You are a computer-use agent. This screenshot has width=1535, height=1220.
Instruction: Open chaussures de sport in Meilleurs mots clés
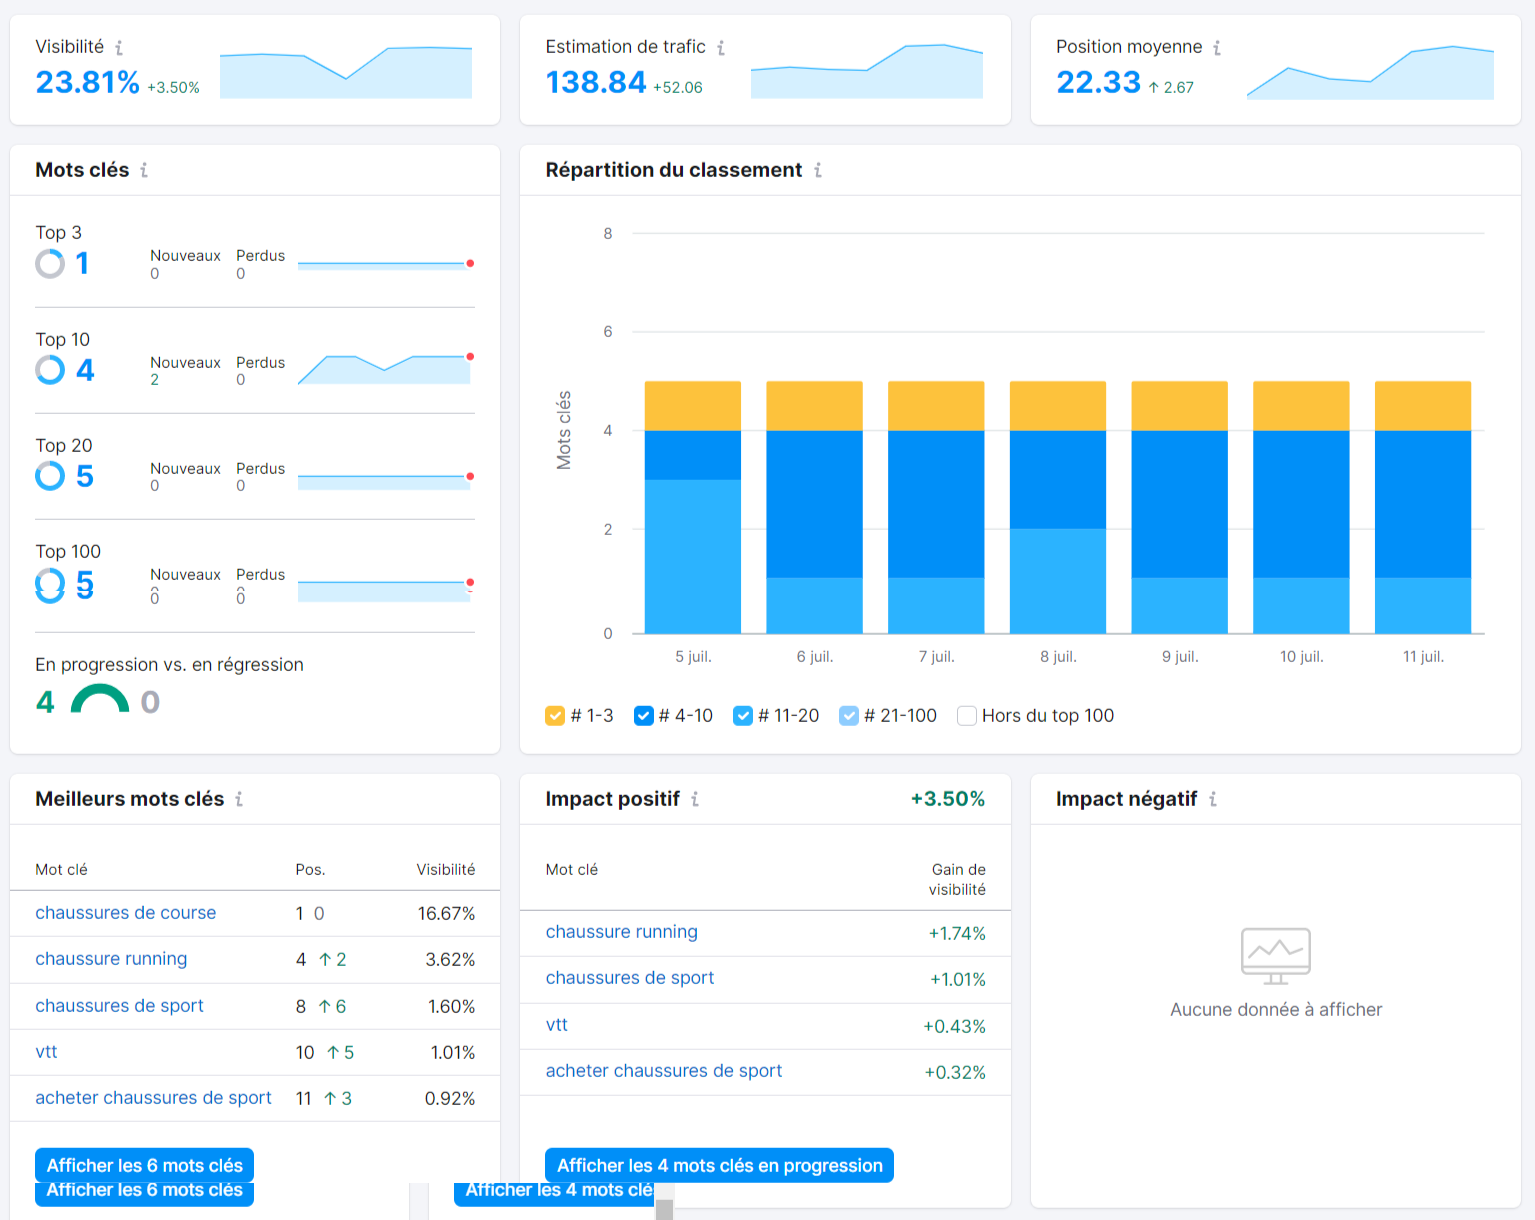tap(120, 1006)
